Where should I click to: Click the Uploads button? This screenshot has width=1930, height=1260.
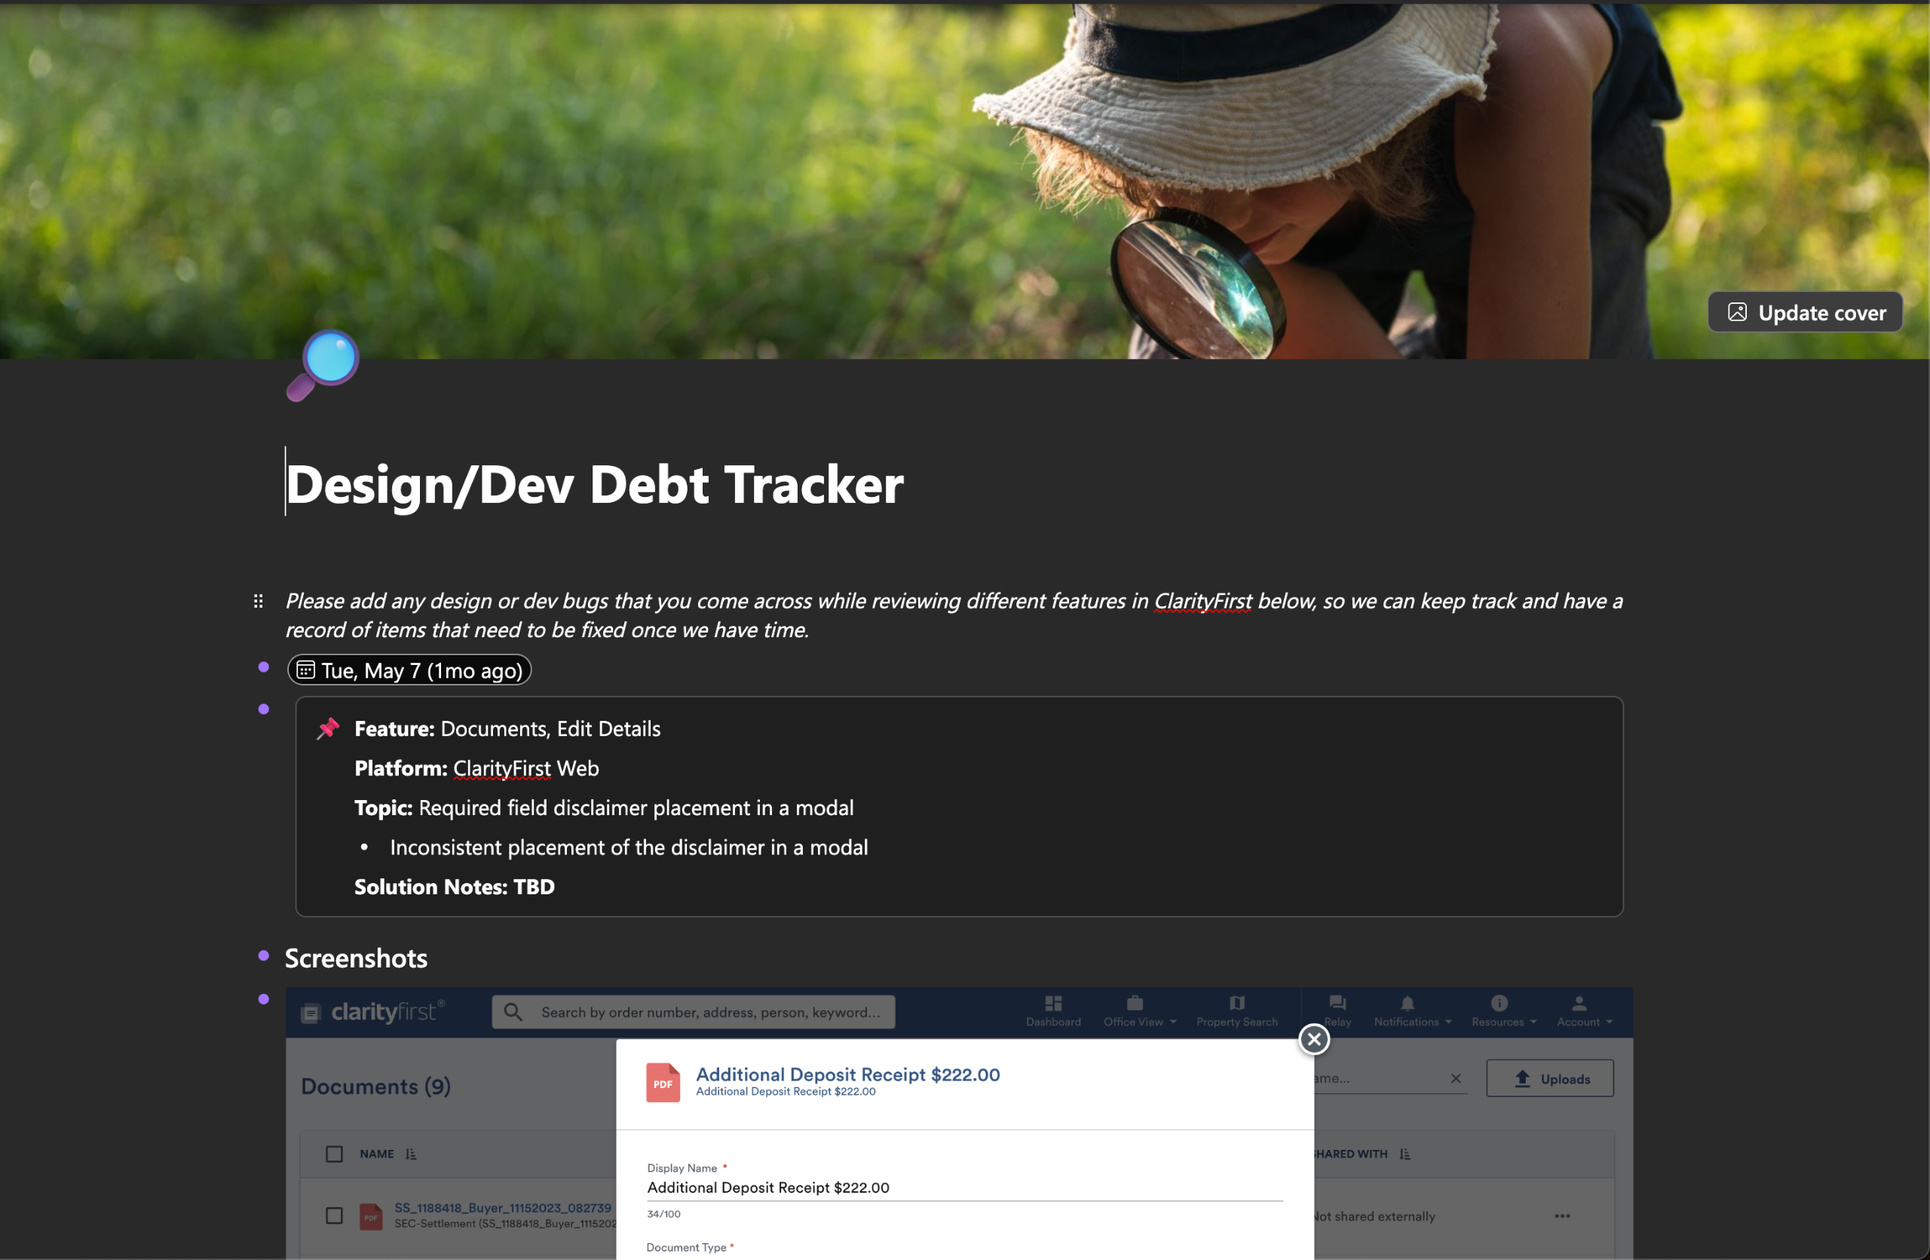tap(1549, 1078)
